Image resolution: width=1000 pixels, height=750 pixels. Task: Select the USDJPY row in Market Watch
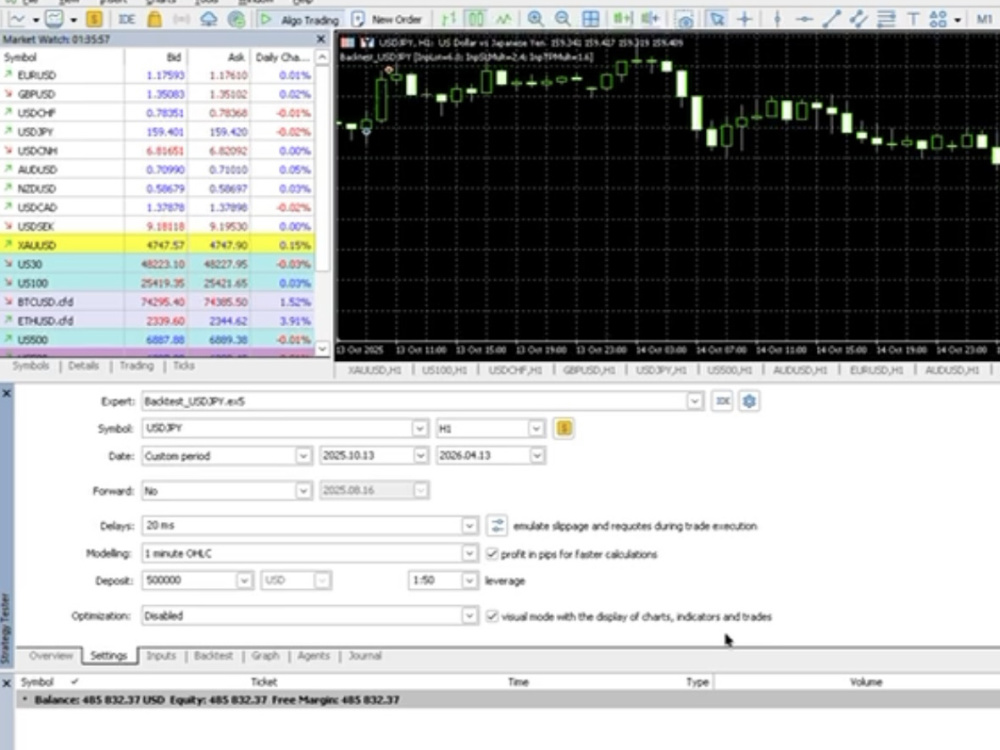click(x=157, y=132)
